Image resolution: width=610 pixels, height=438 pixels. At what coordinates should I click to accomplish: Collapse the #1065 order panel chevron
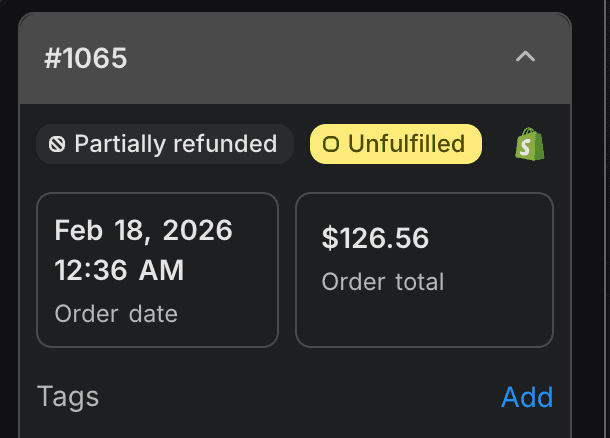[x=525, y=58]
